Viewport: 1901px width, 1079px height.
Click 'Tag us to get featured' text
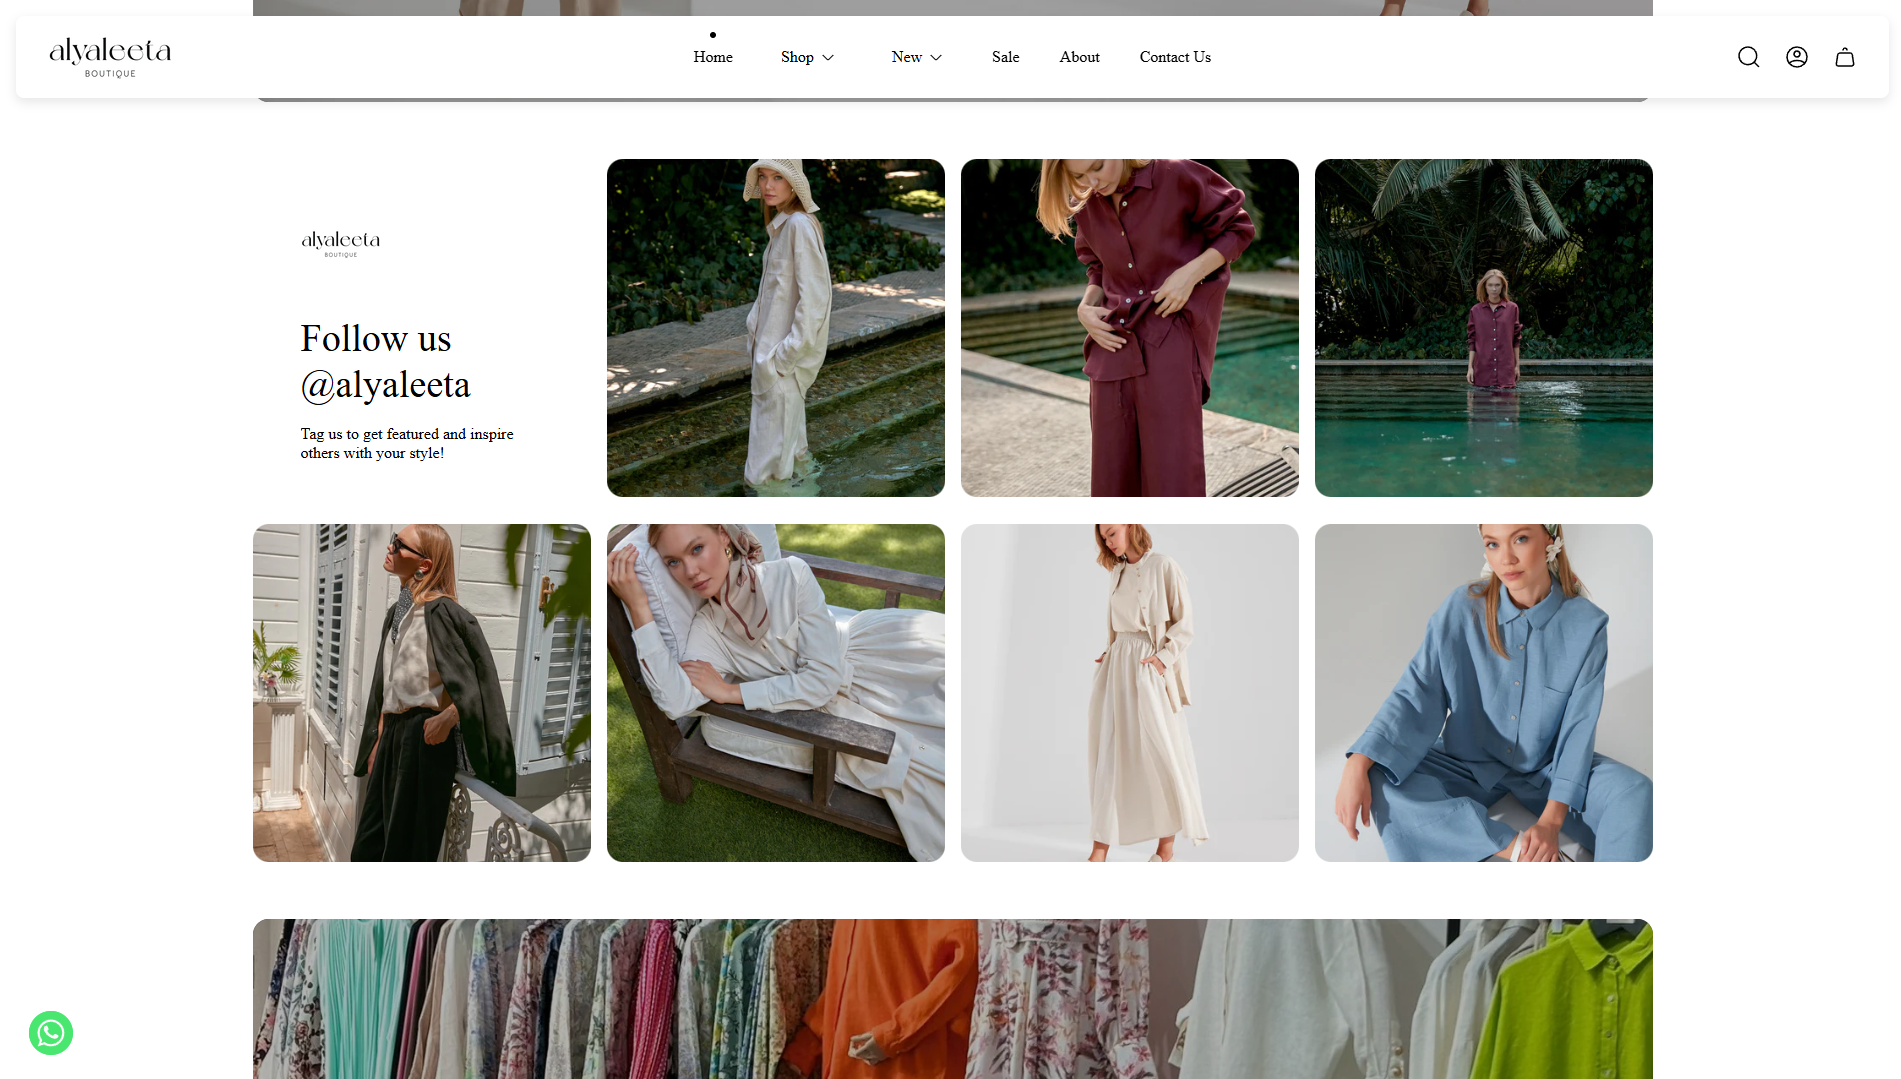point(407,443)
